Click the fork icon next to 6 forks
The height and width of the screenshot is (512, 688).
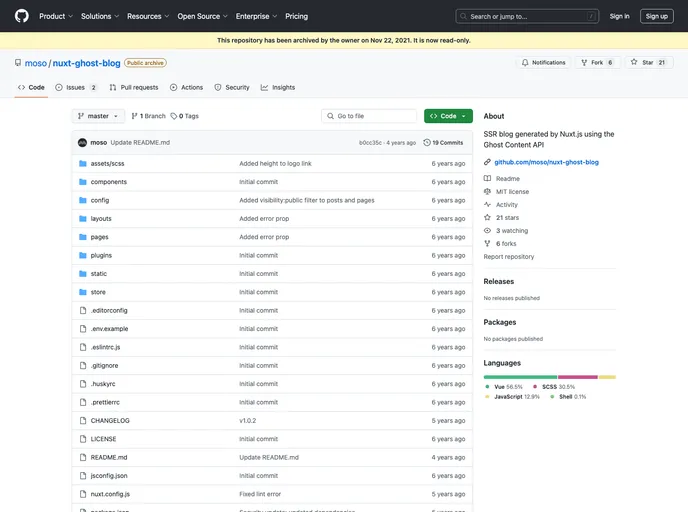(487, 243)
